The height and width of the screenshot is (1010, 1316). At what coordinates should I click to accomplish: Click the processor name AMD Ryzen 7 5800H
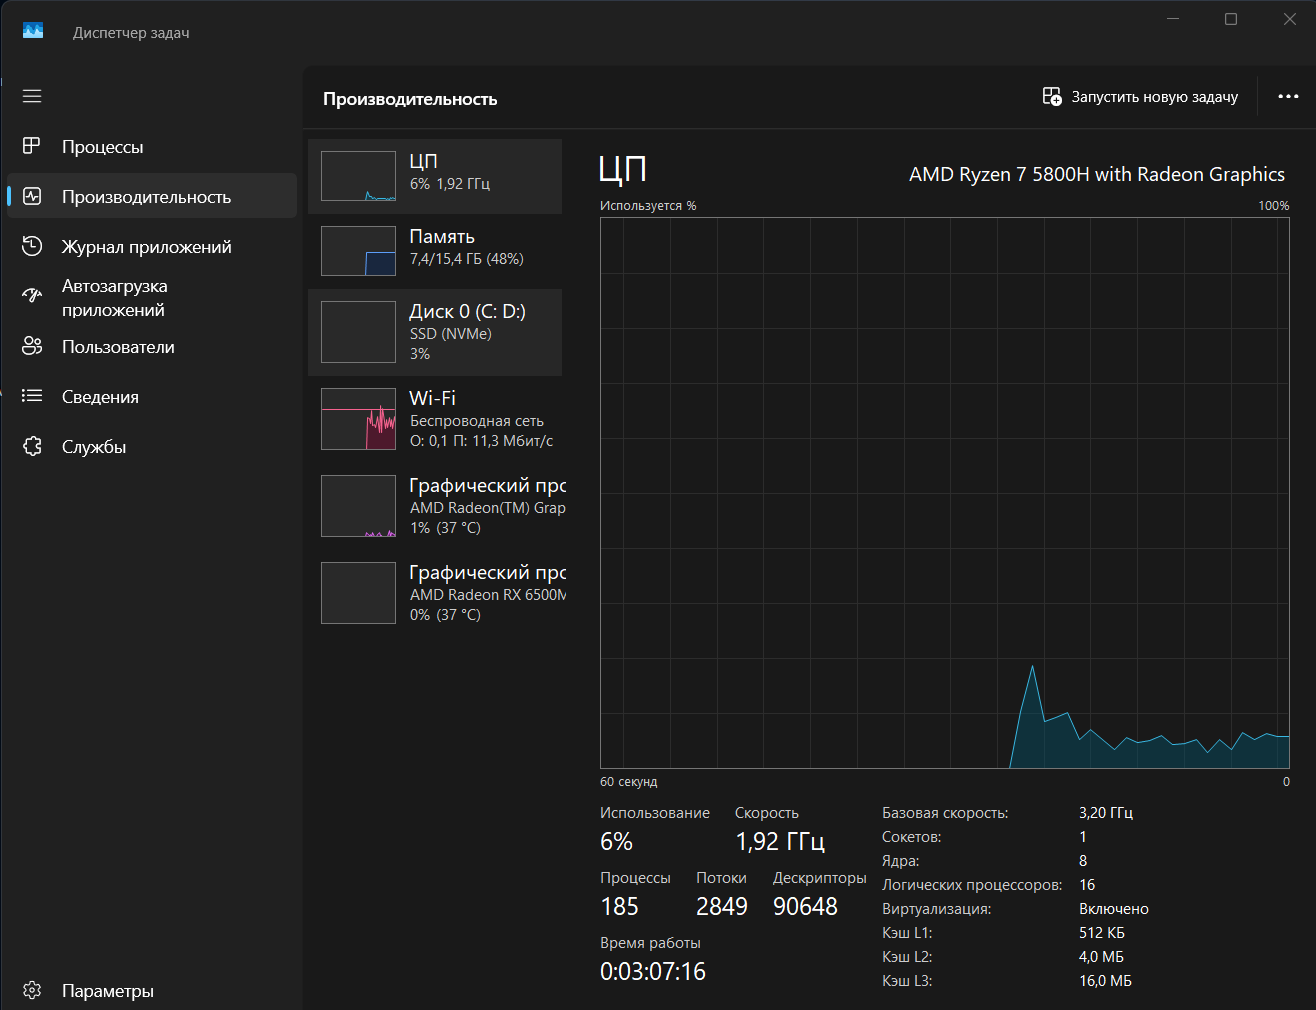point(1097,174)
